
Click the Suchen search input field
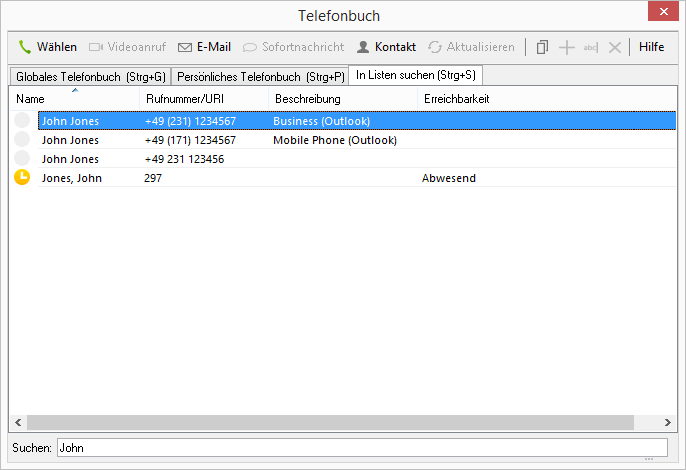point(361,448)
